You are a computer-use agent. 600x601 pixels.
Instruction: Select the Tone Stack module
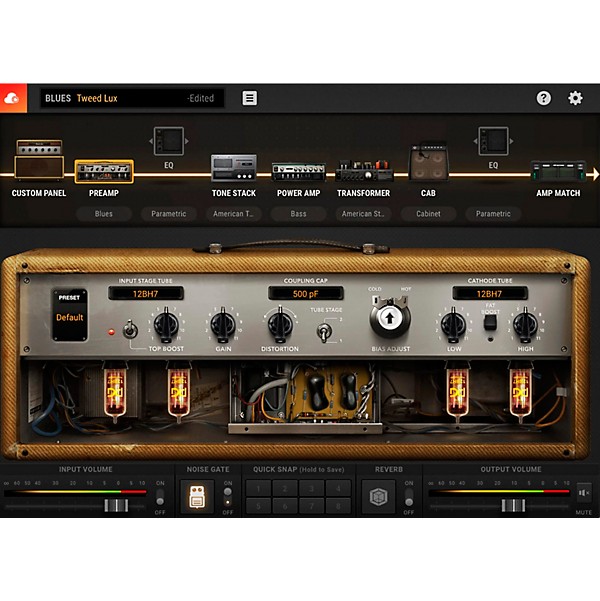[233, 168]
